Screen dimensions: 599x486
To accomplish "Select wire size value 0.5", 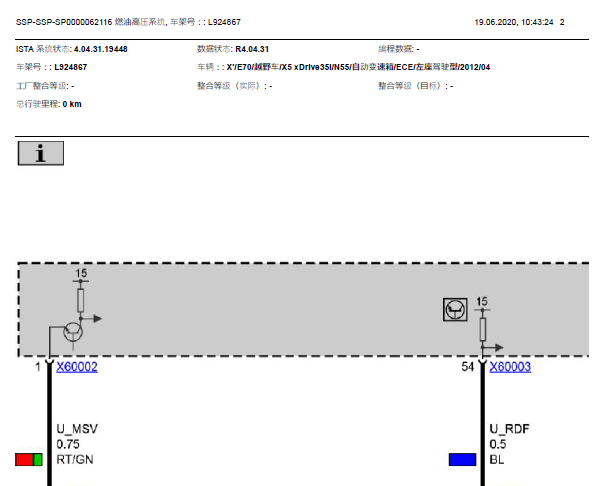I will [x=498, y=444].
